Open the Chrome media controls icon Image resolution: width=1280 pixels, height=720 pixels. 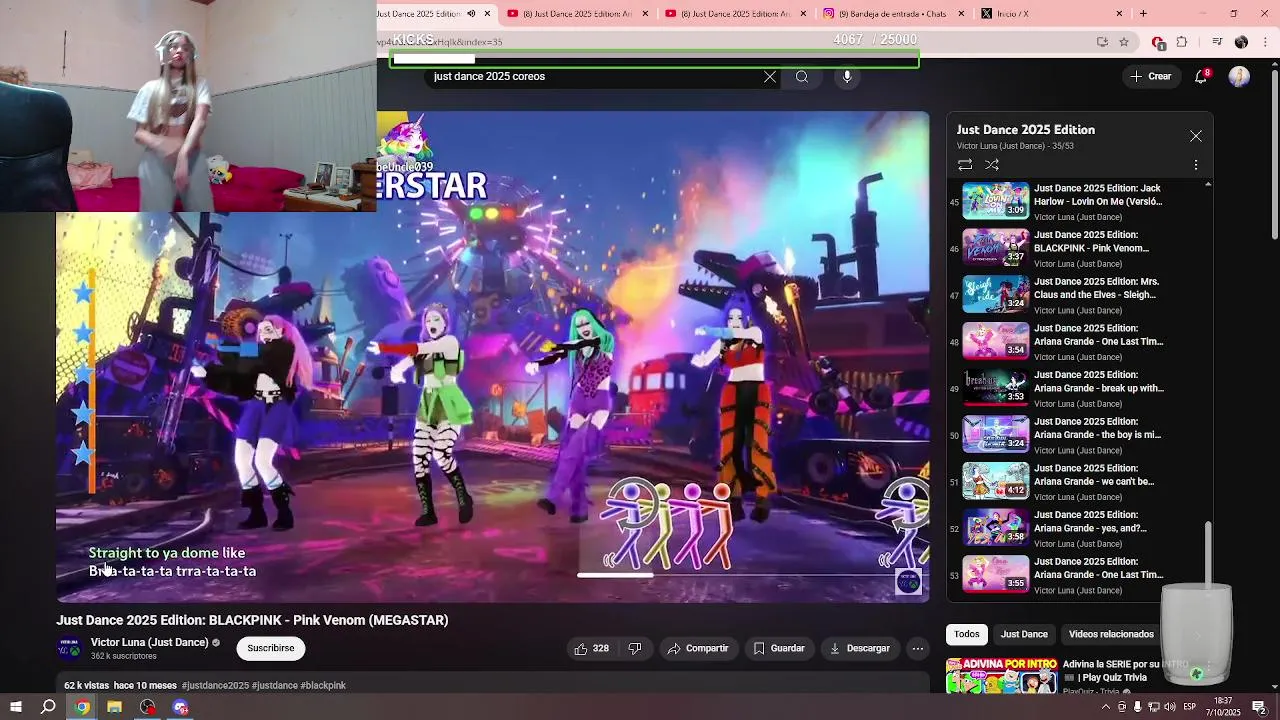coord(1217,42)
